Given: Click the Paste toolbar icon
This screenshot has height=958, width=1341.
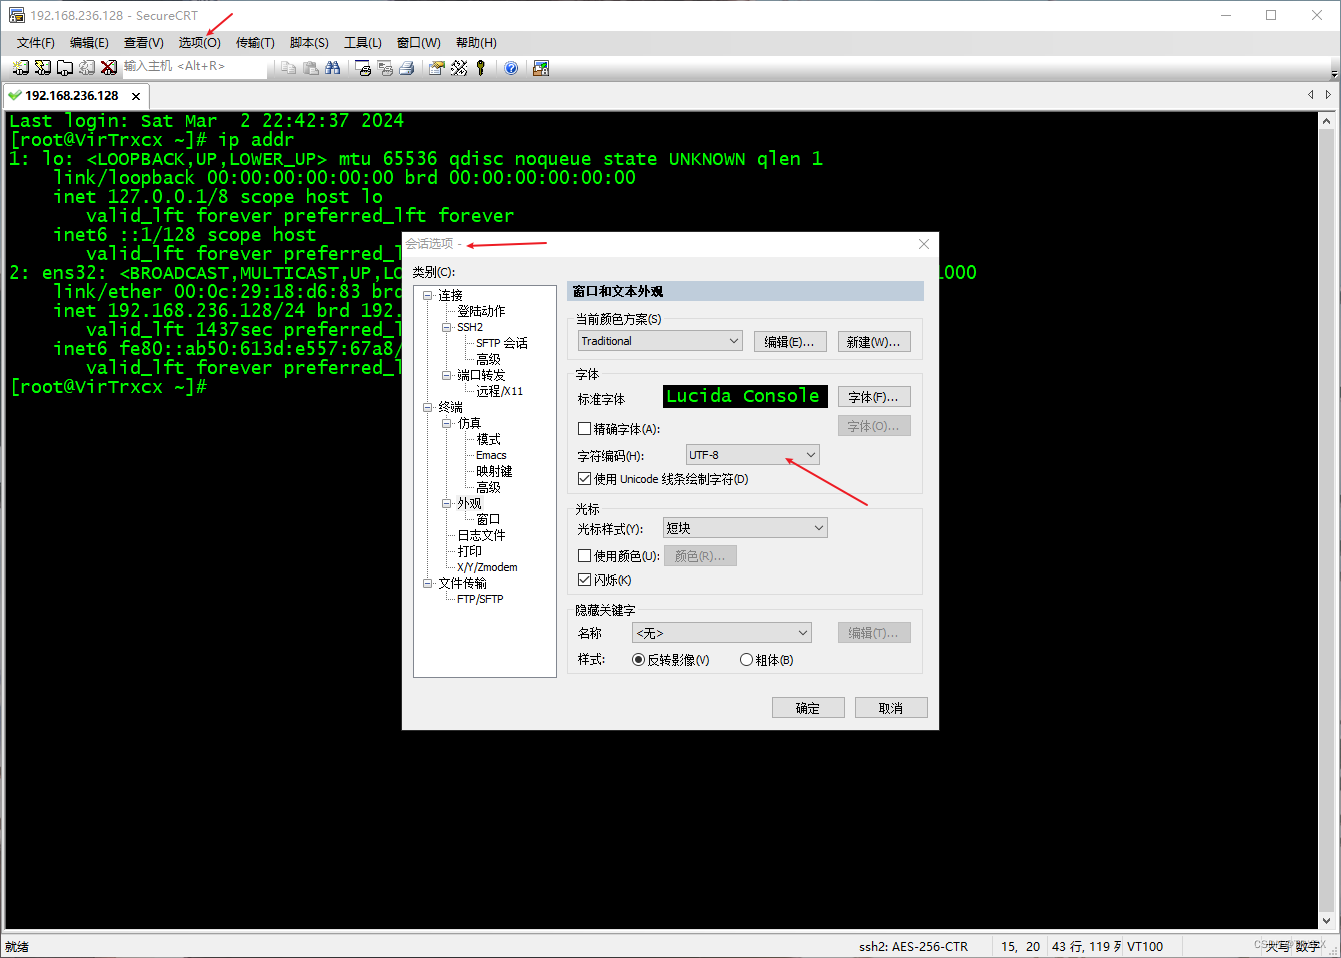Looking at the screenshot, I should coord(311,68).
